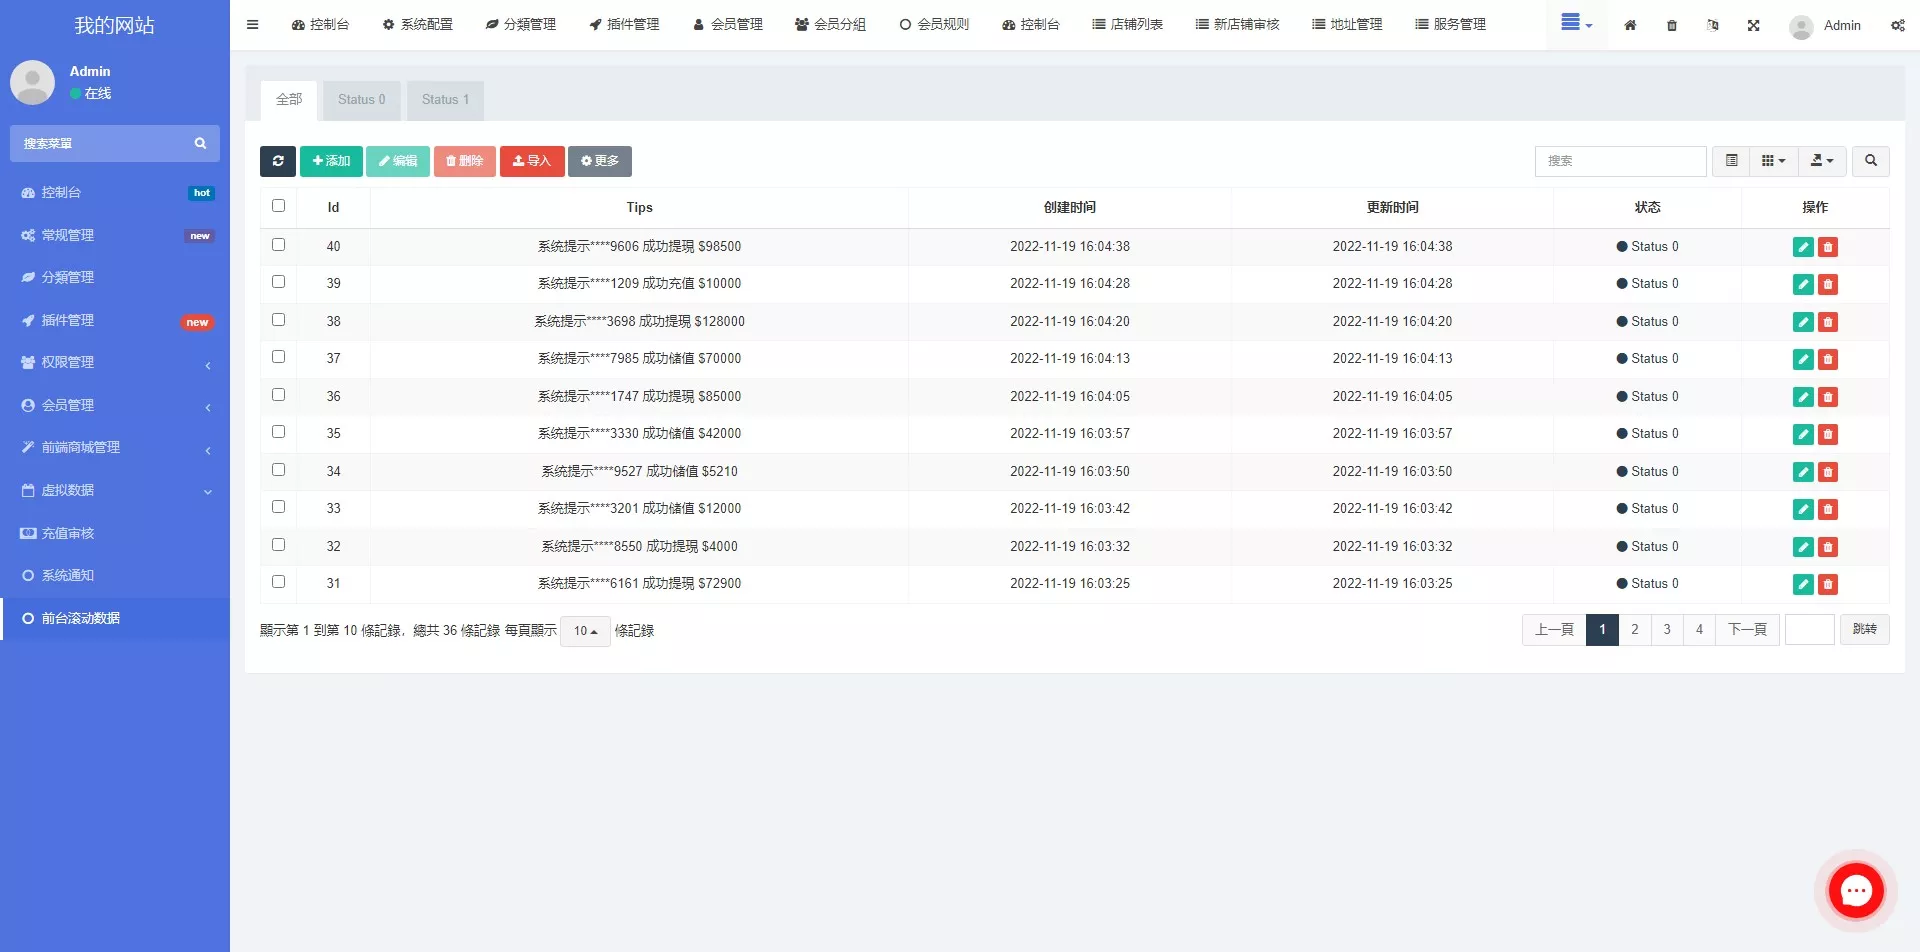1920x952 pixels.
Task: Click the trash/clear cache icon in top bar
Action: pyautogui.click(x=1671, y=25)
